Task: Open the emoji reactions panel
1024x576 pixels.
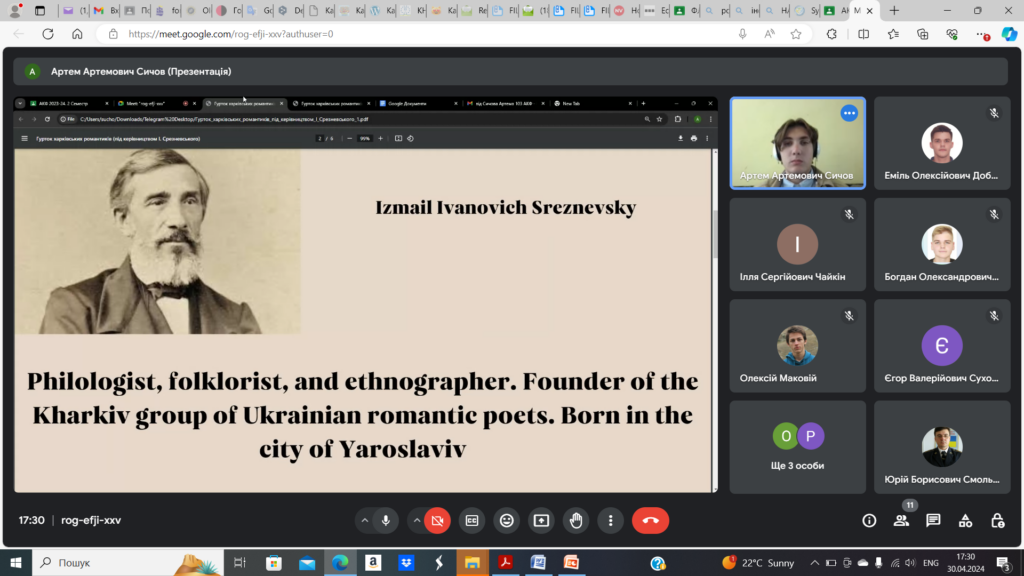Action: click(506, 520)
